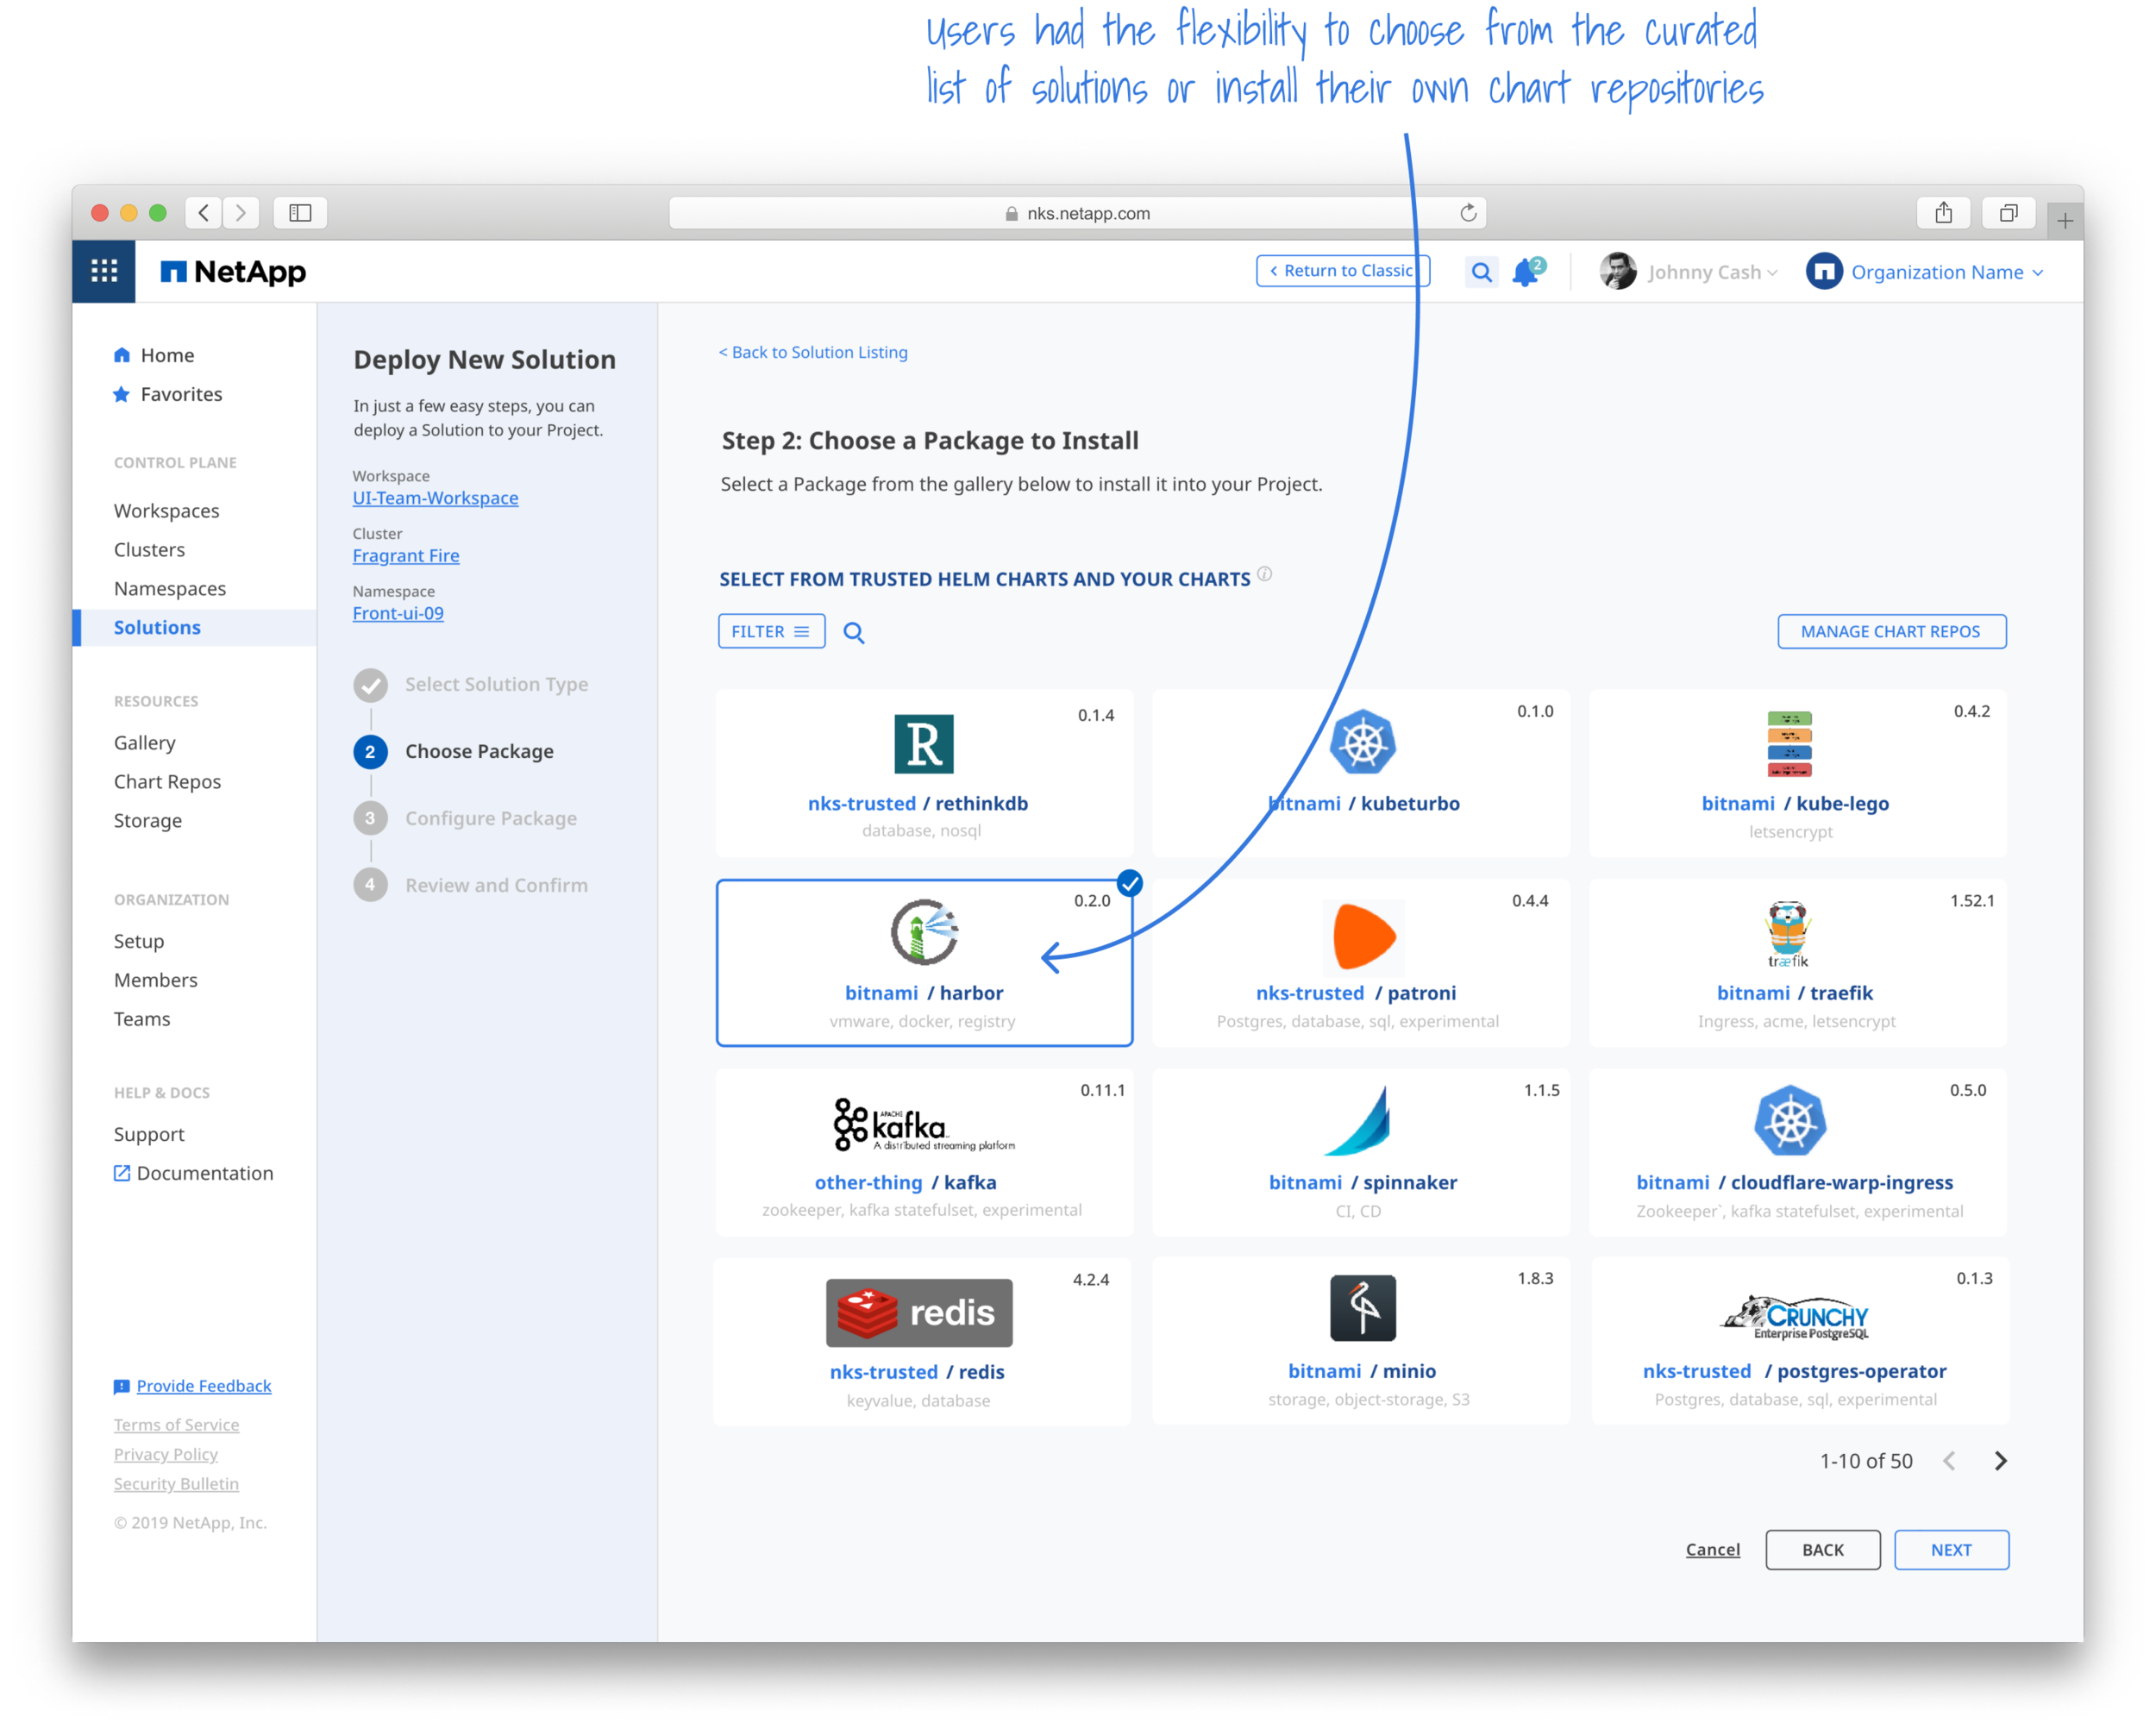Click the browser share icon

tap(1942, 213)
